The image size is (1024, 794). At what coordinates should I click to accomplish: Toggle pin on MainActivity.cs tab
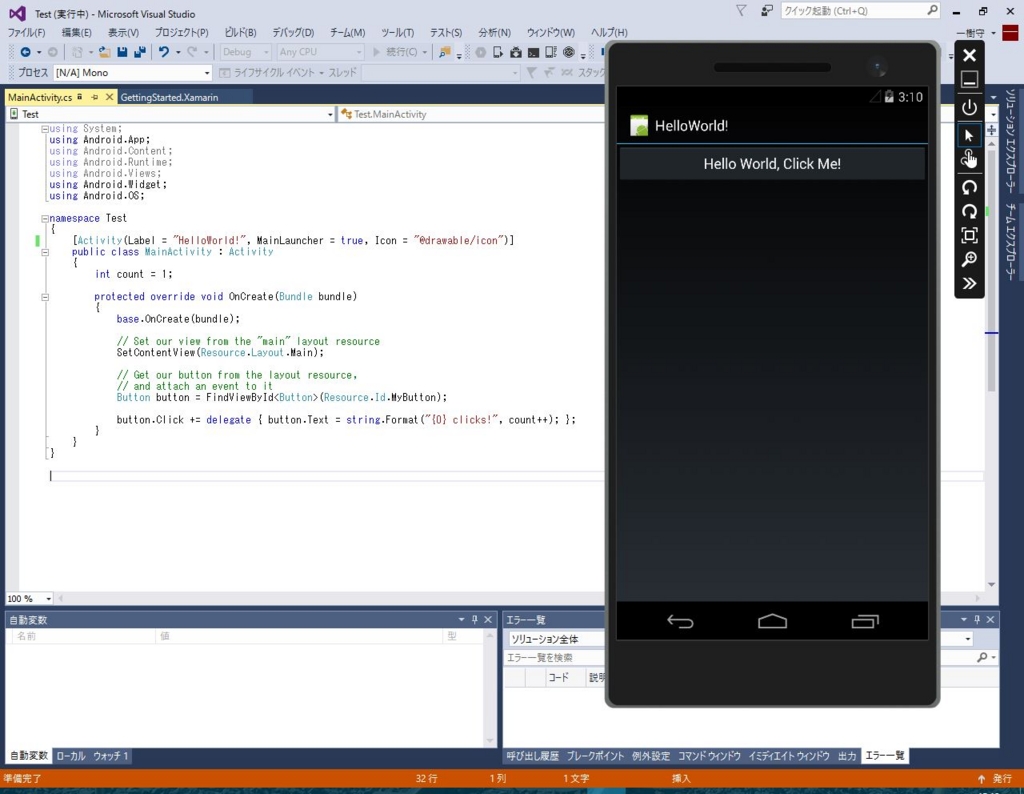[95, 97]
